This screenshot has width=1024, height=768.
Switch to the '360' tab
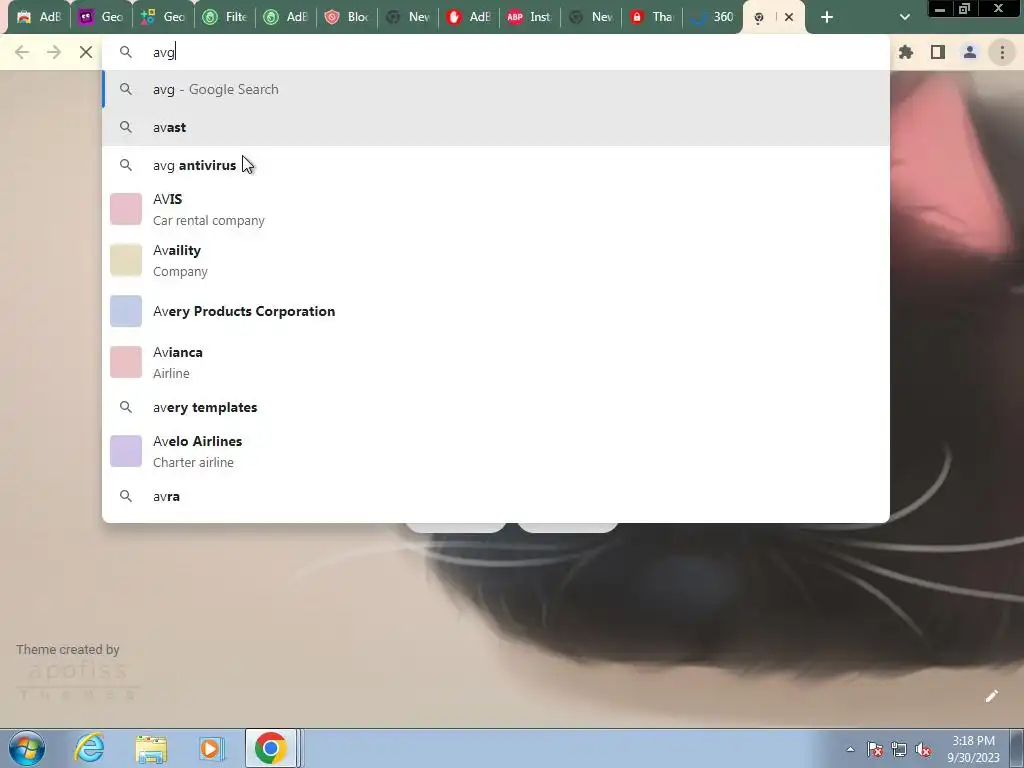pos(712,17)
